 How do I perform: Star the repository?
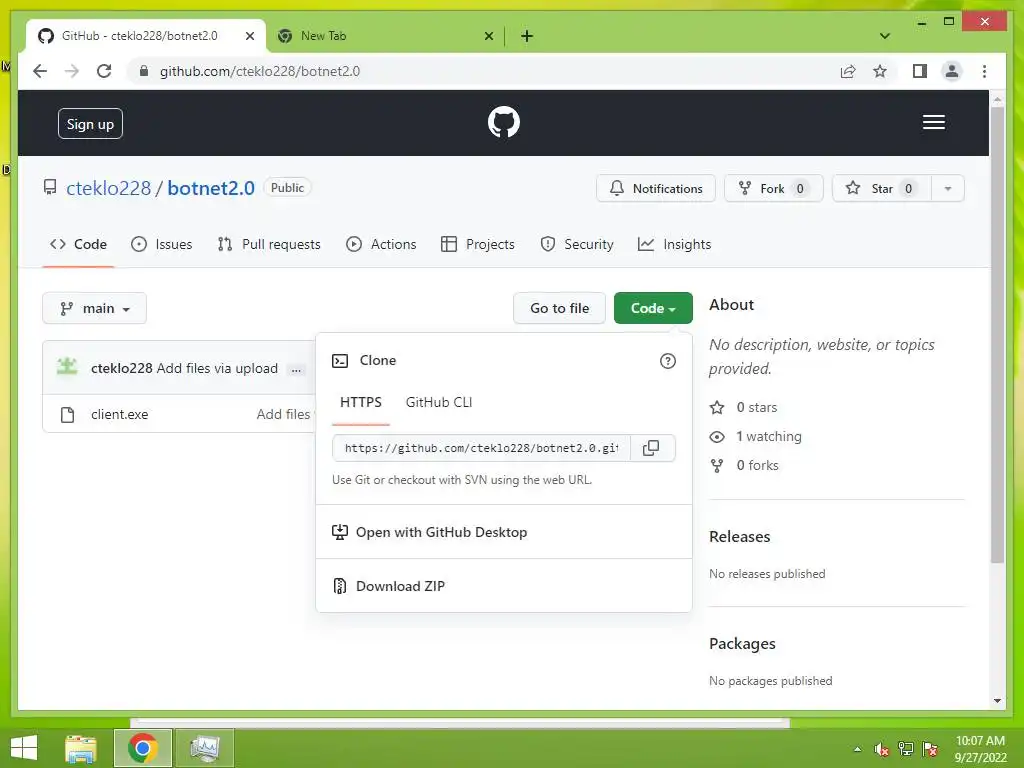click(x=882, y=189)
